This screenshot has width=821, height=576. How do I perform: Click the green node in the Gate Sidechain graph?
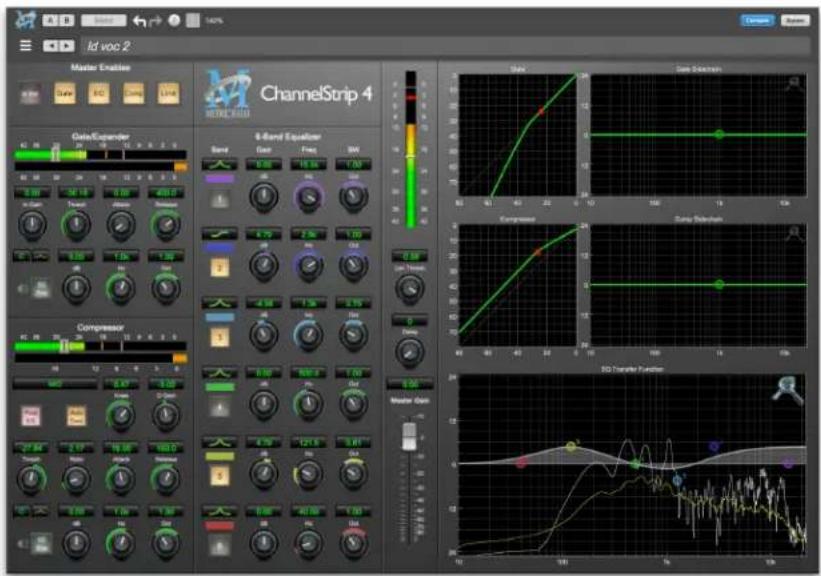point(719,135)
